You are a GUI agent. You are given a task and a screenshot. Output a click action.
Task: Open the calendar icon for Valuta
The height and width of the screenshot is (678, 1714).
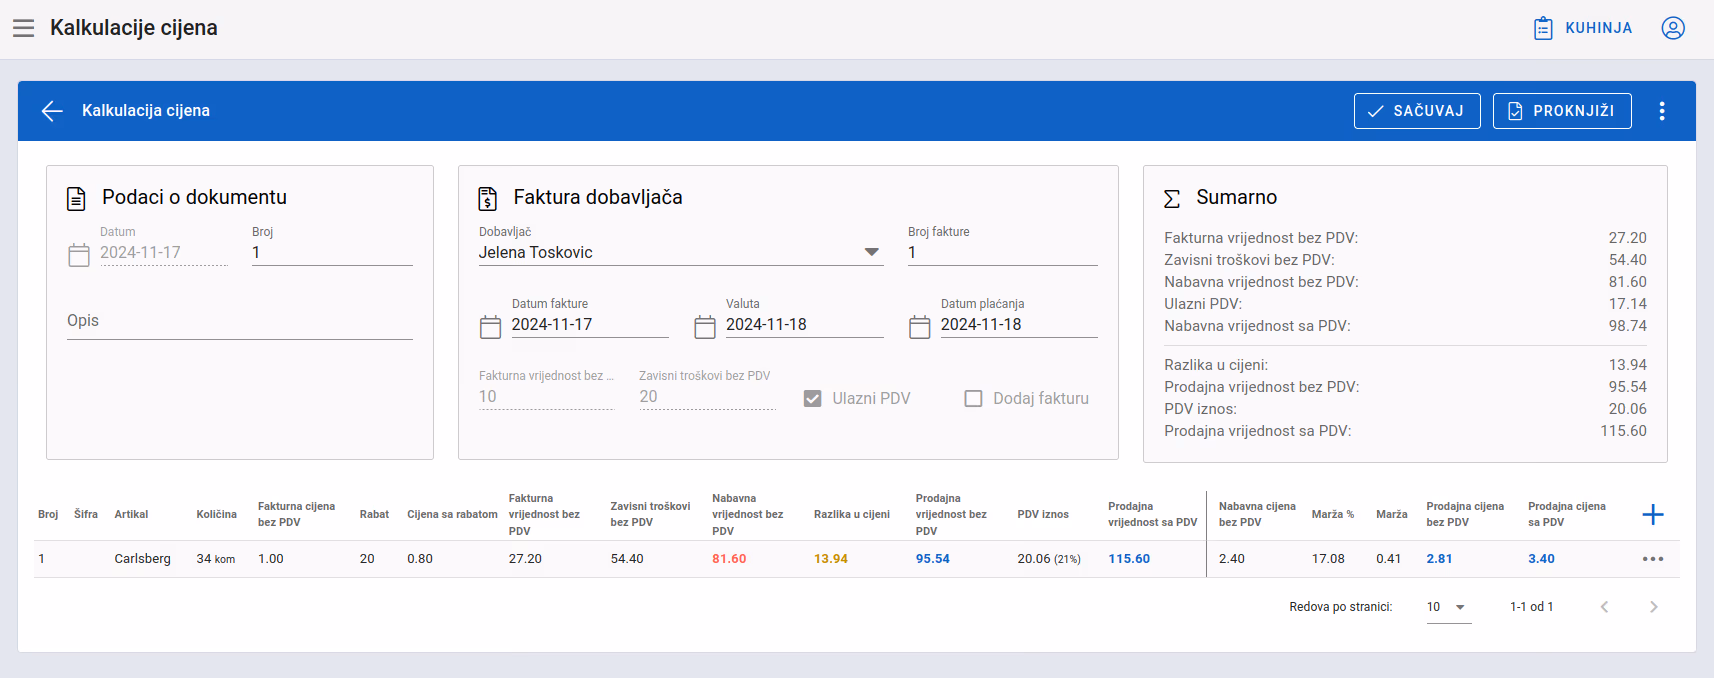705,327
